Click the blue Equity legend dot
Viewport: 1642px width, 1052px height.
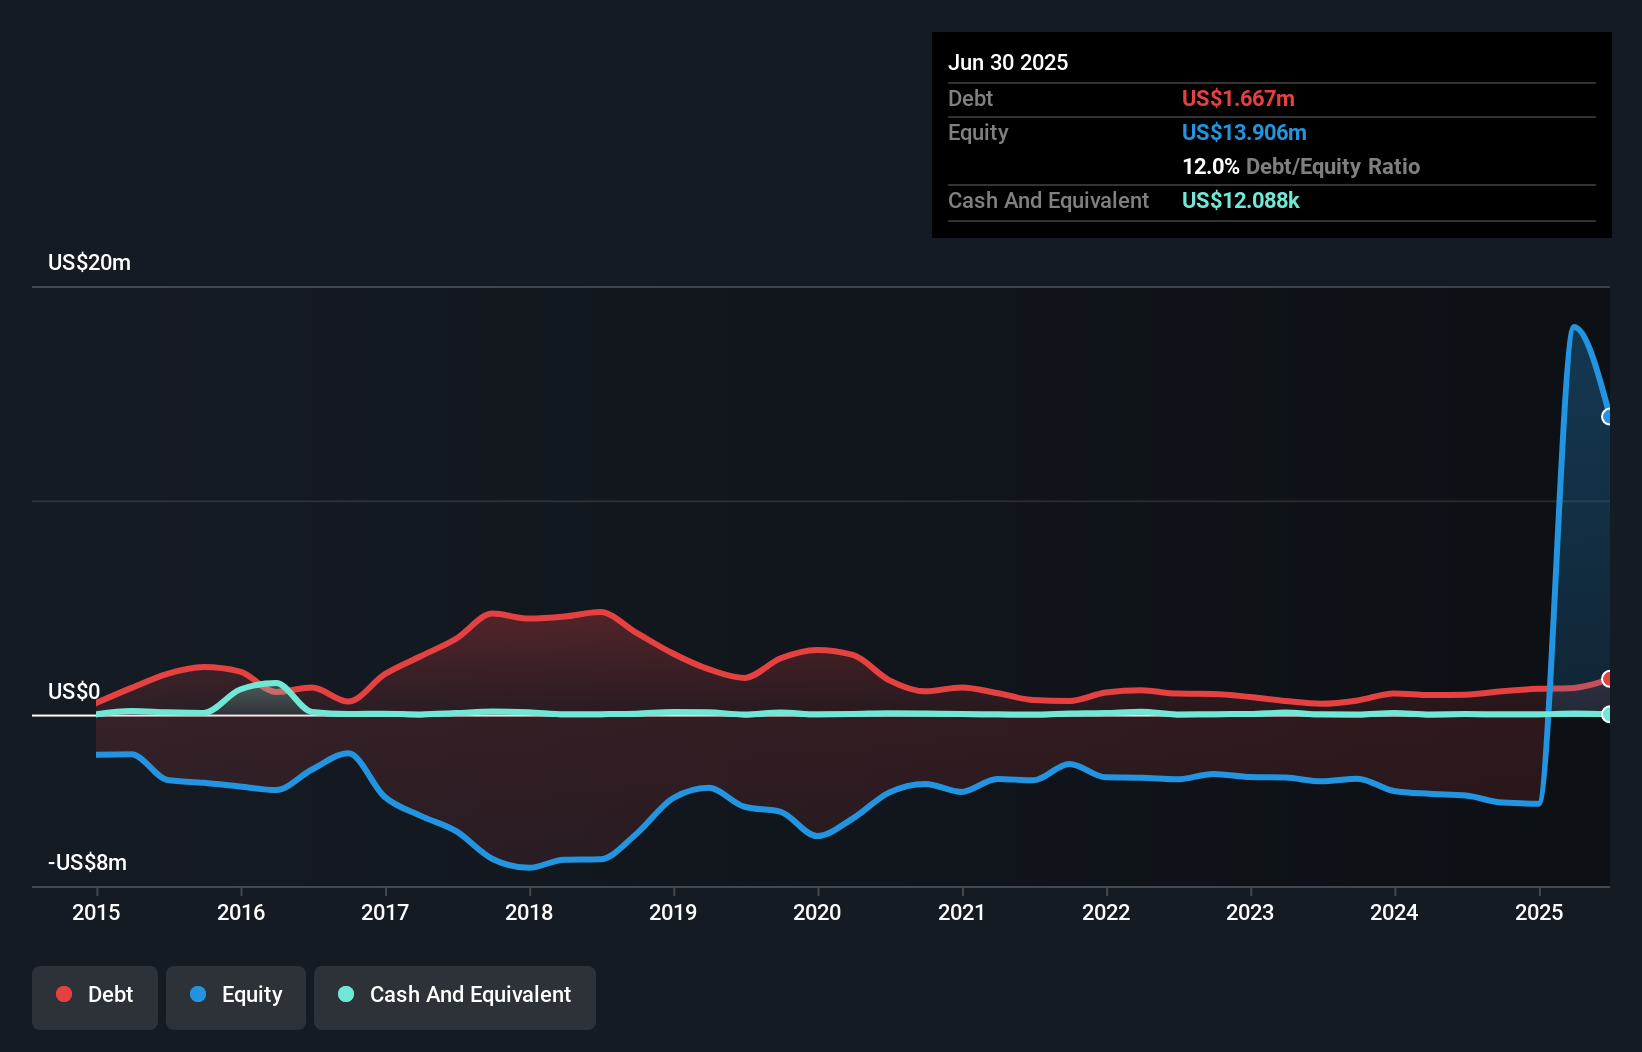click(197, 994)
